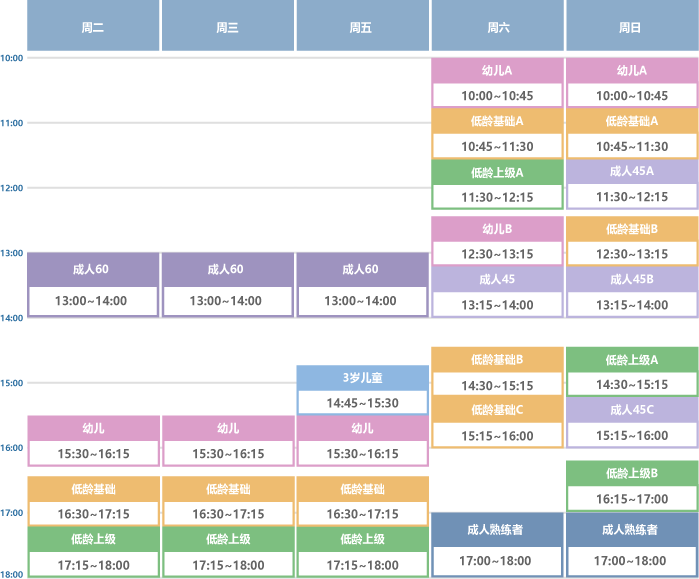Open 周六 低龄基础C class
The width and height of the screenshot is (699, 579).
point(497,422)
